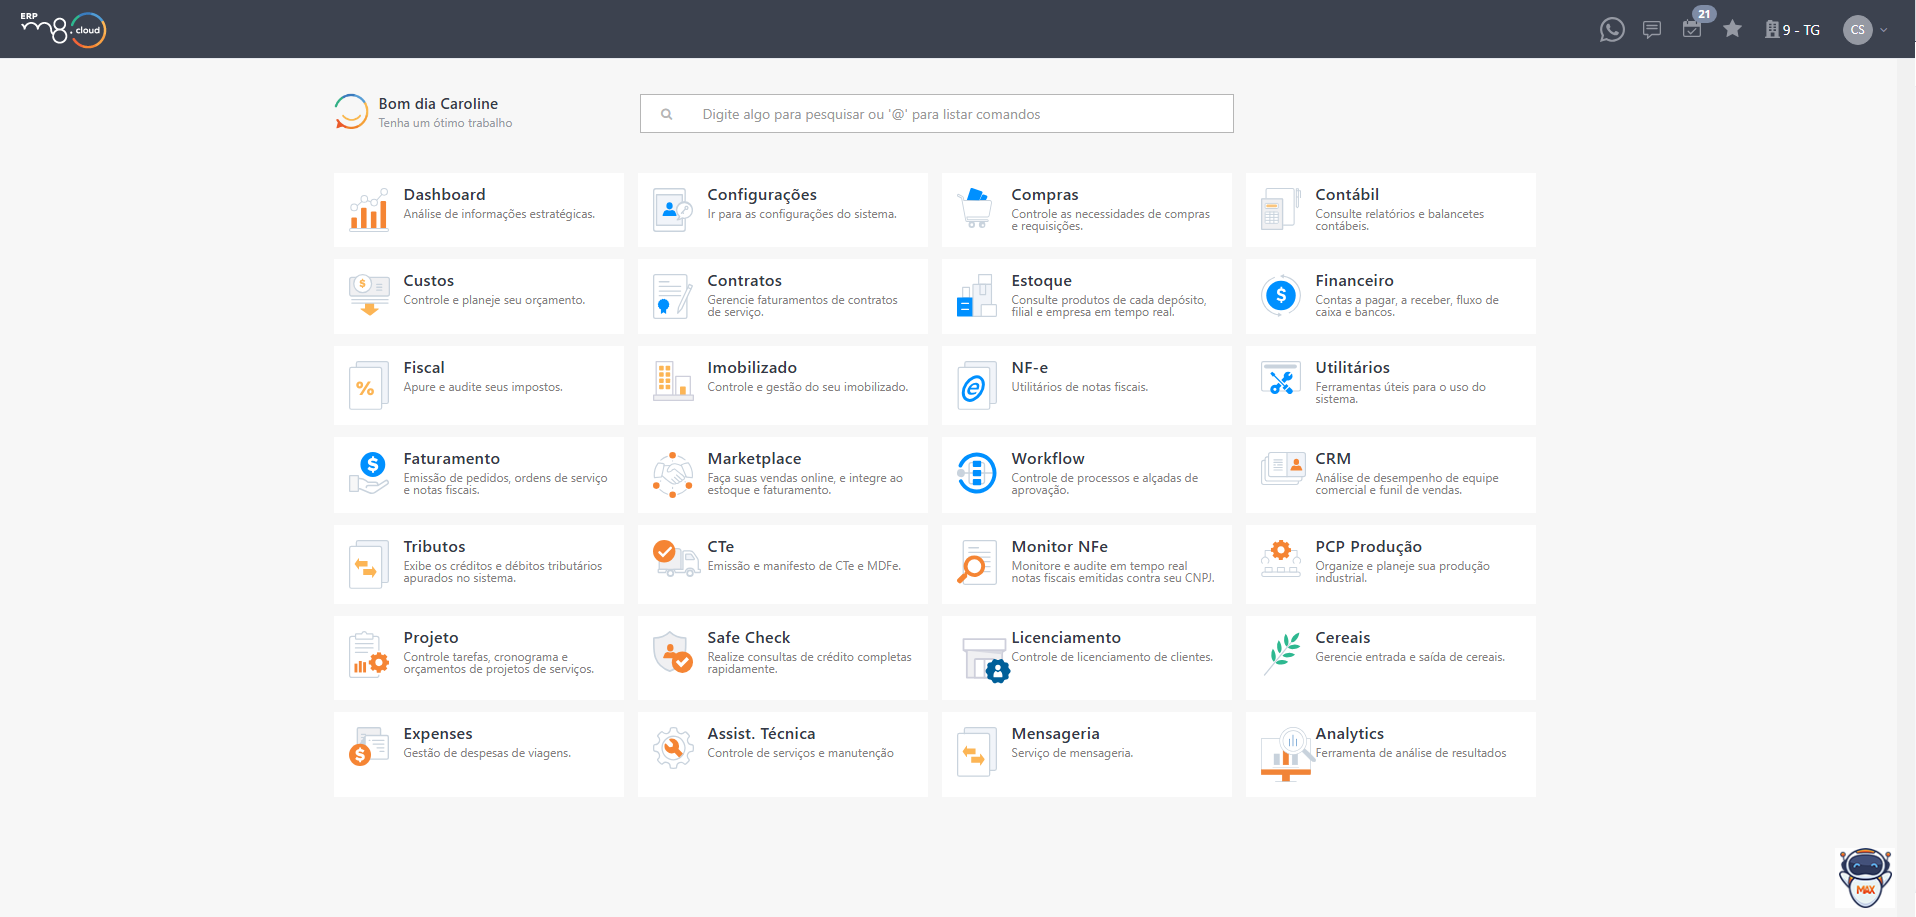Click 'Controle de serviços e manutenção' text
Image resolution: width=1916 pixels, height=917 pixels.
800,753
